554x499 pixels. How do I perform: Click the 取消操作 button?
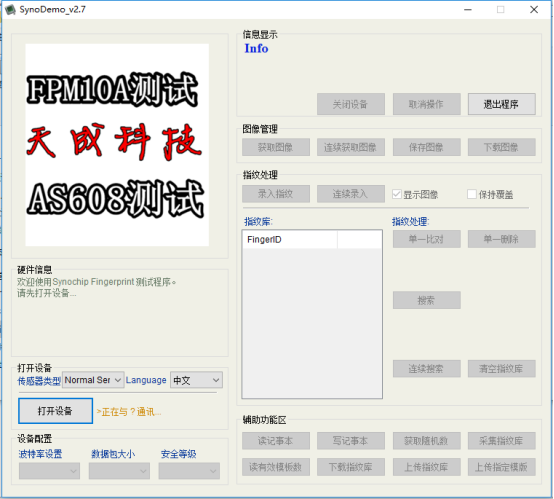click(427, 104)
